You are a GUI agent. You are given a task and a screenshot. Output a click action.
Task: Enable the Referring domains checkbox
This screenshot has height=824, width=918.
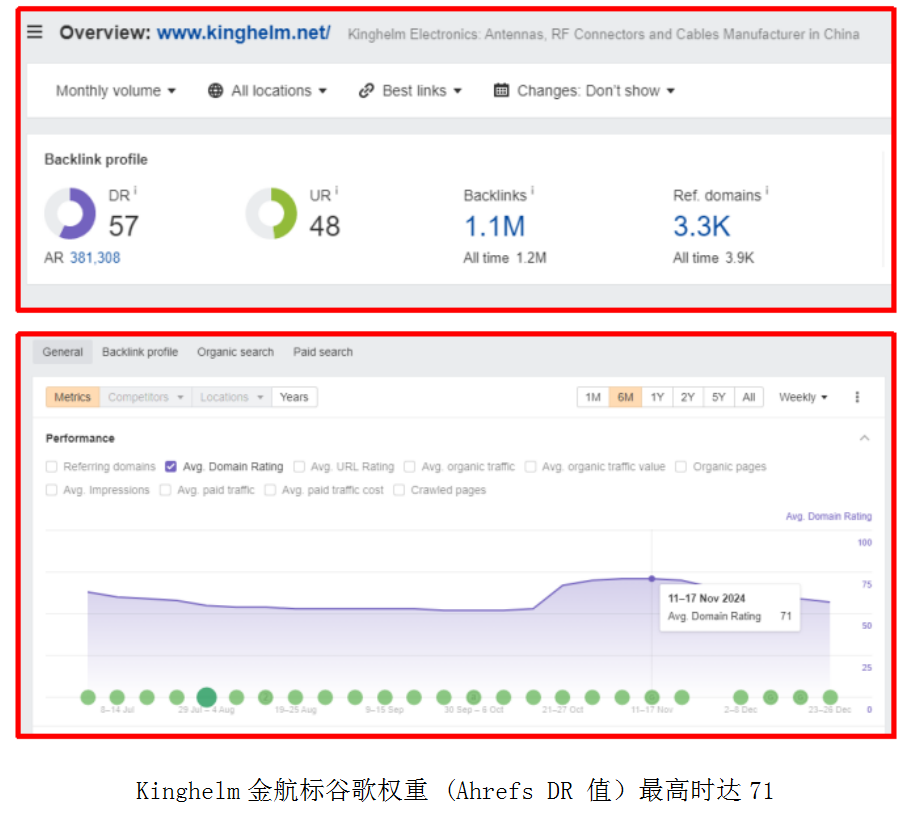(x=52, y=467)
